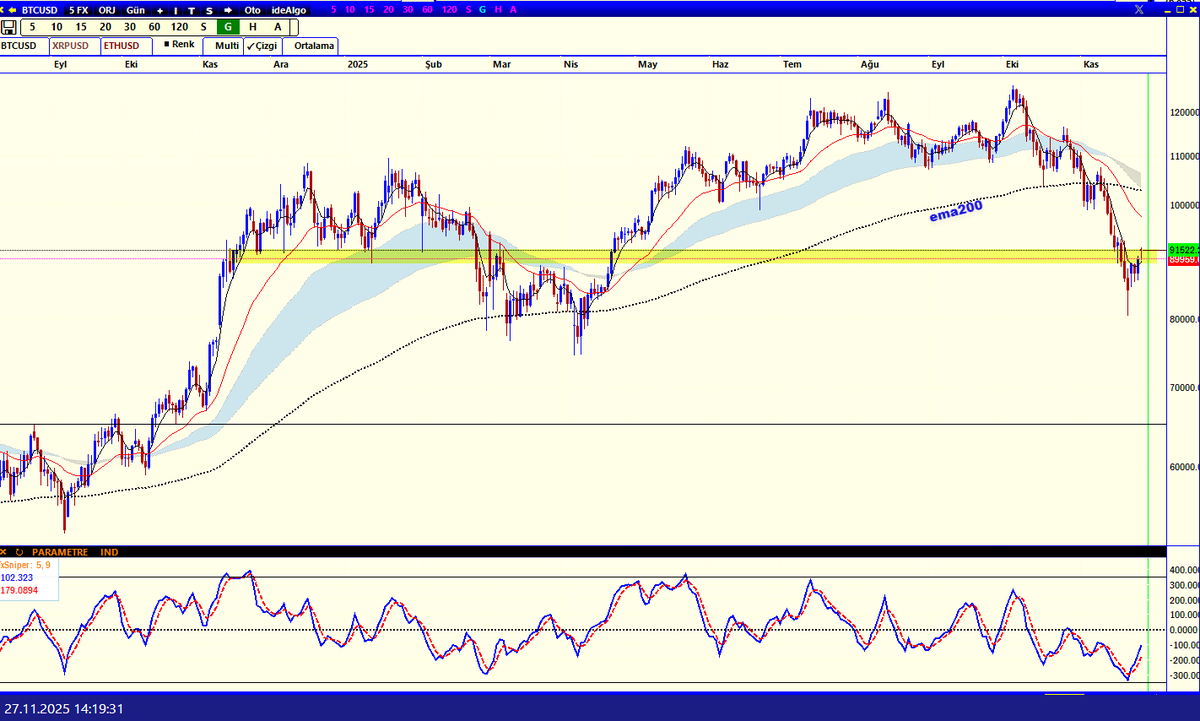Click the 91522 price tag on right axis
The height and width of the screenshot is (721, 1200).
tap(1183, 249)
